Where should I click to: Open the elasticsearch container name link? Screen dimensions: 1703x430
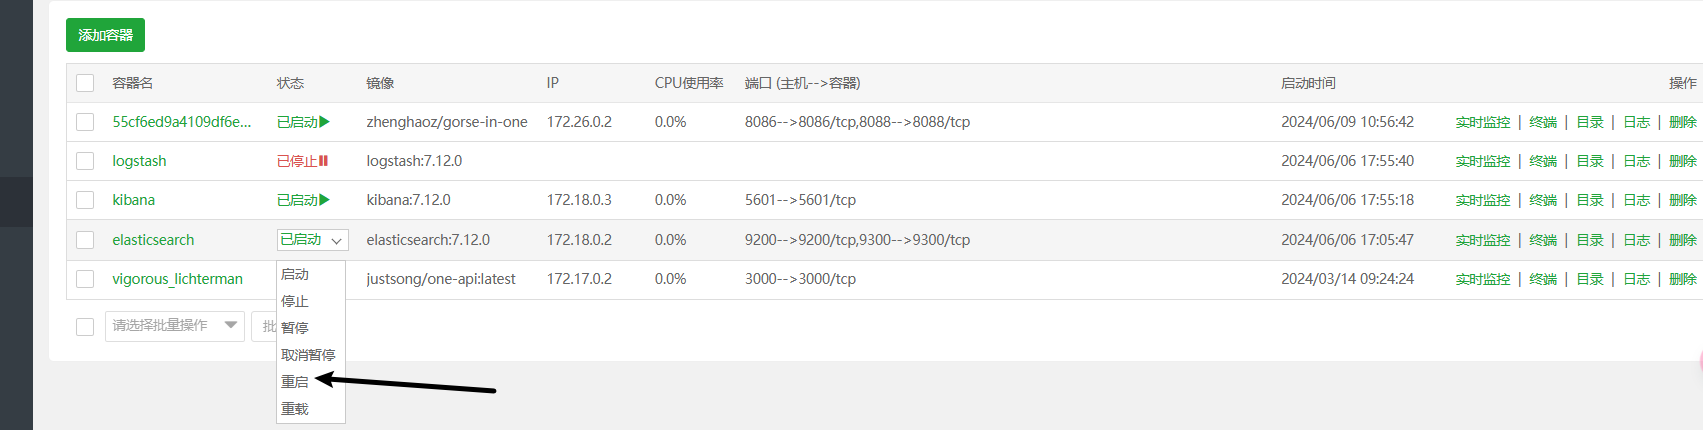(x=153, y=240)
